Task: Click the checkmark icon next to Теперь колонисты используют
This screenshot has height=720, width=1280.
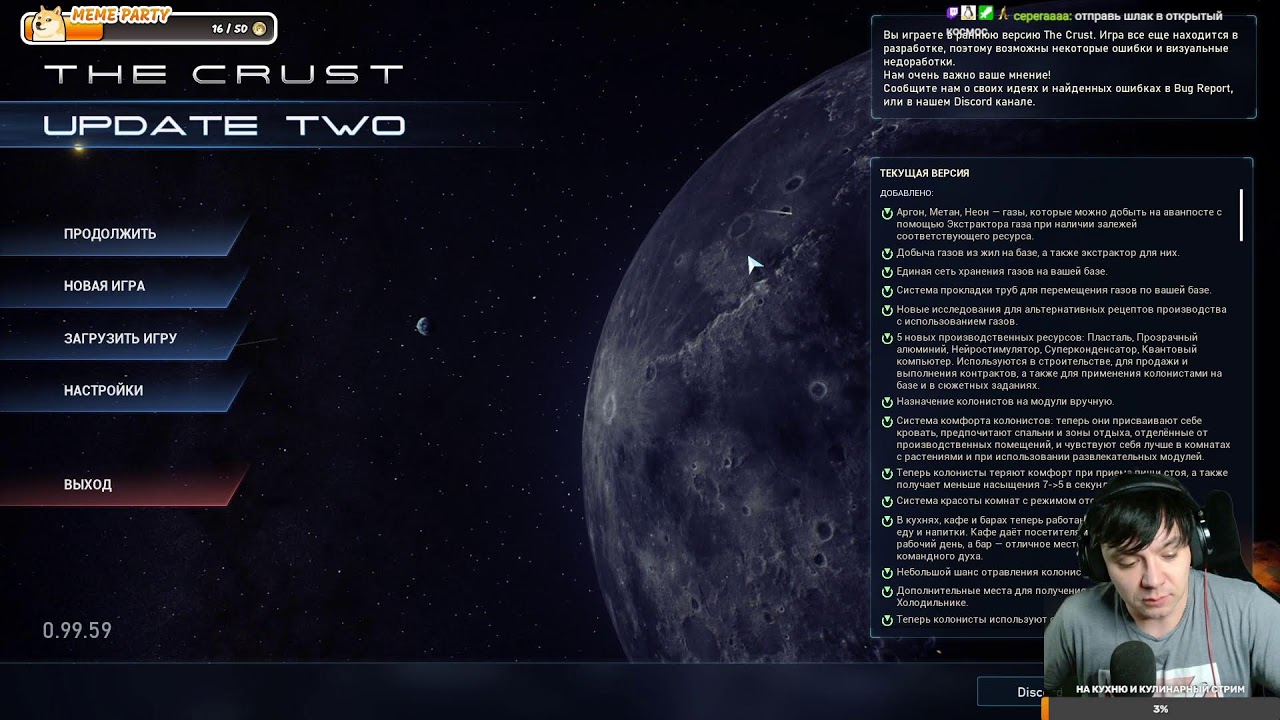Action: pyautogui.click(x=887, y=621)
